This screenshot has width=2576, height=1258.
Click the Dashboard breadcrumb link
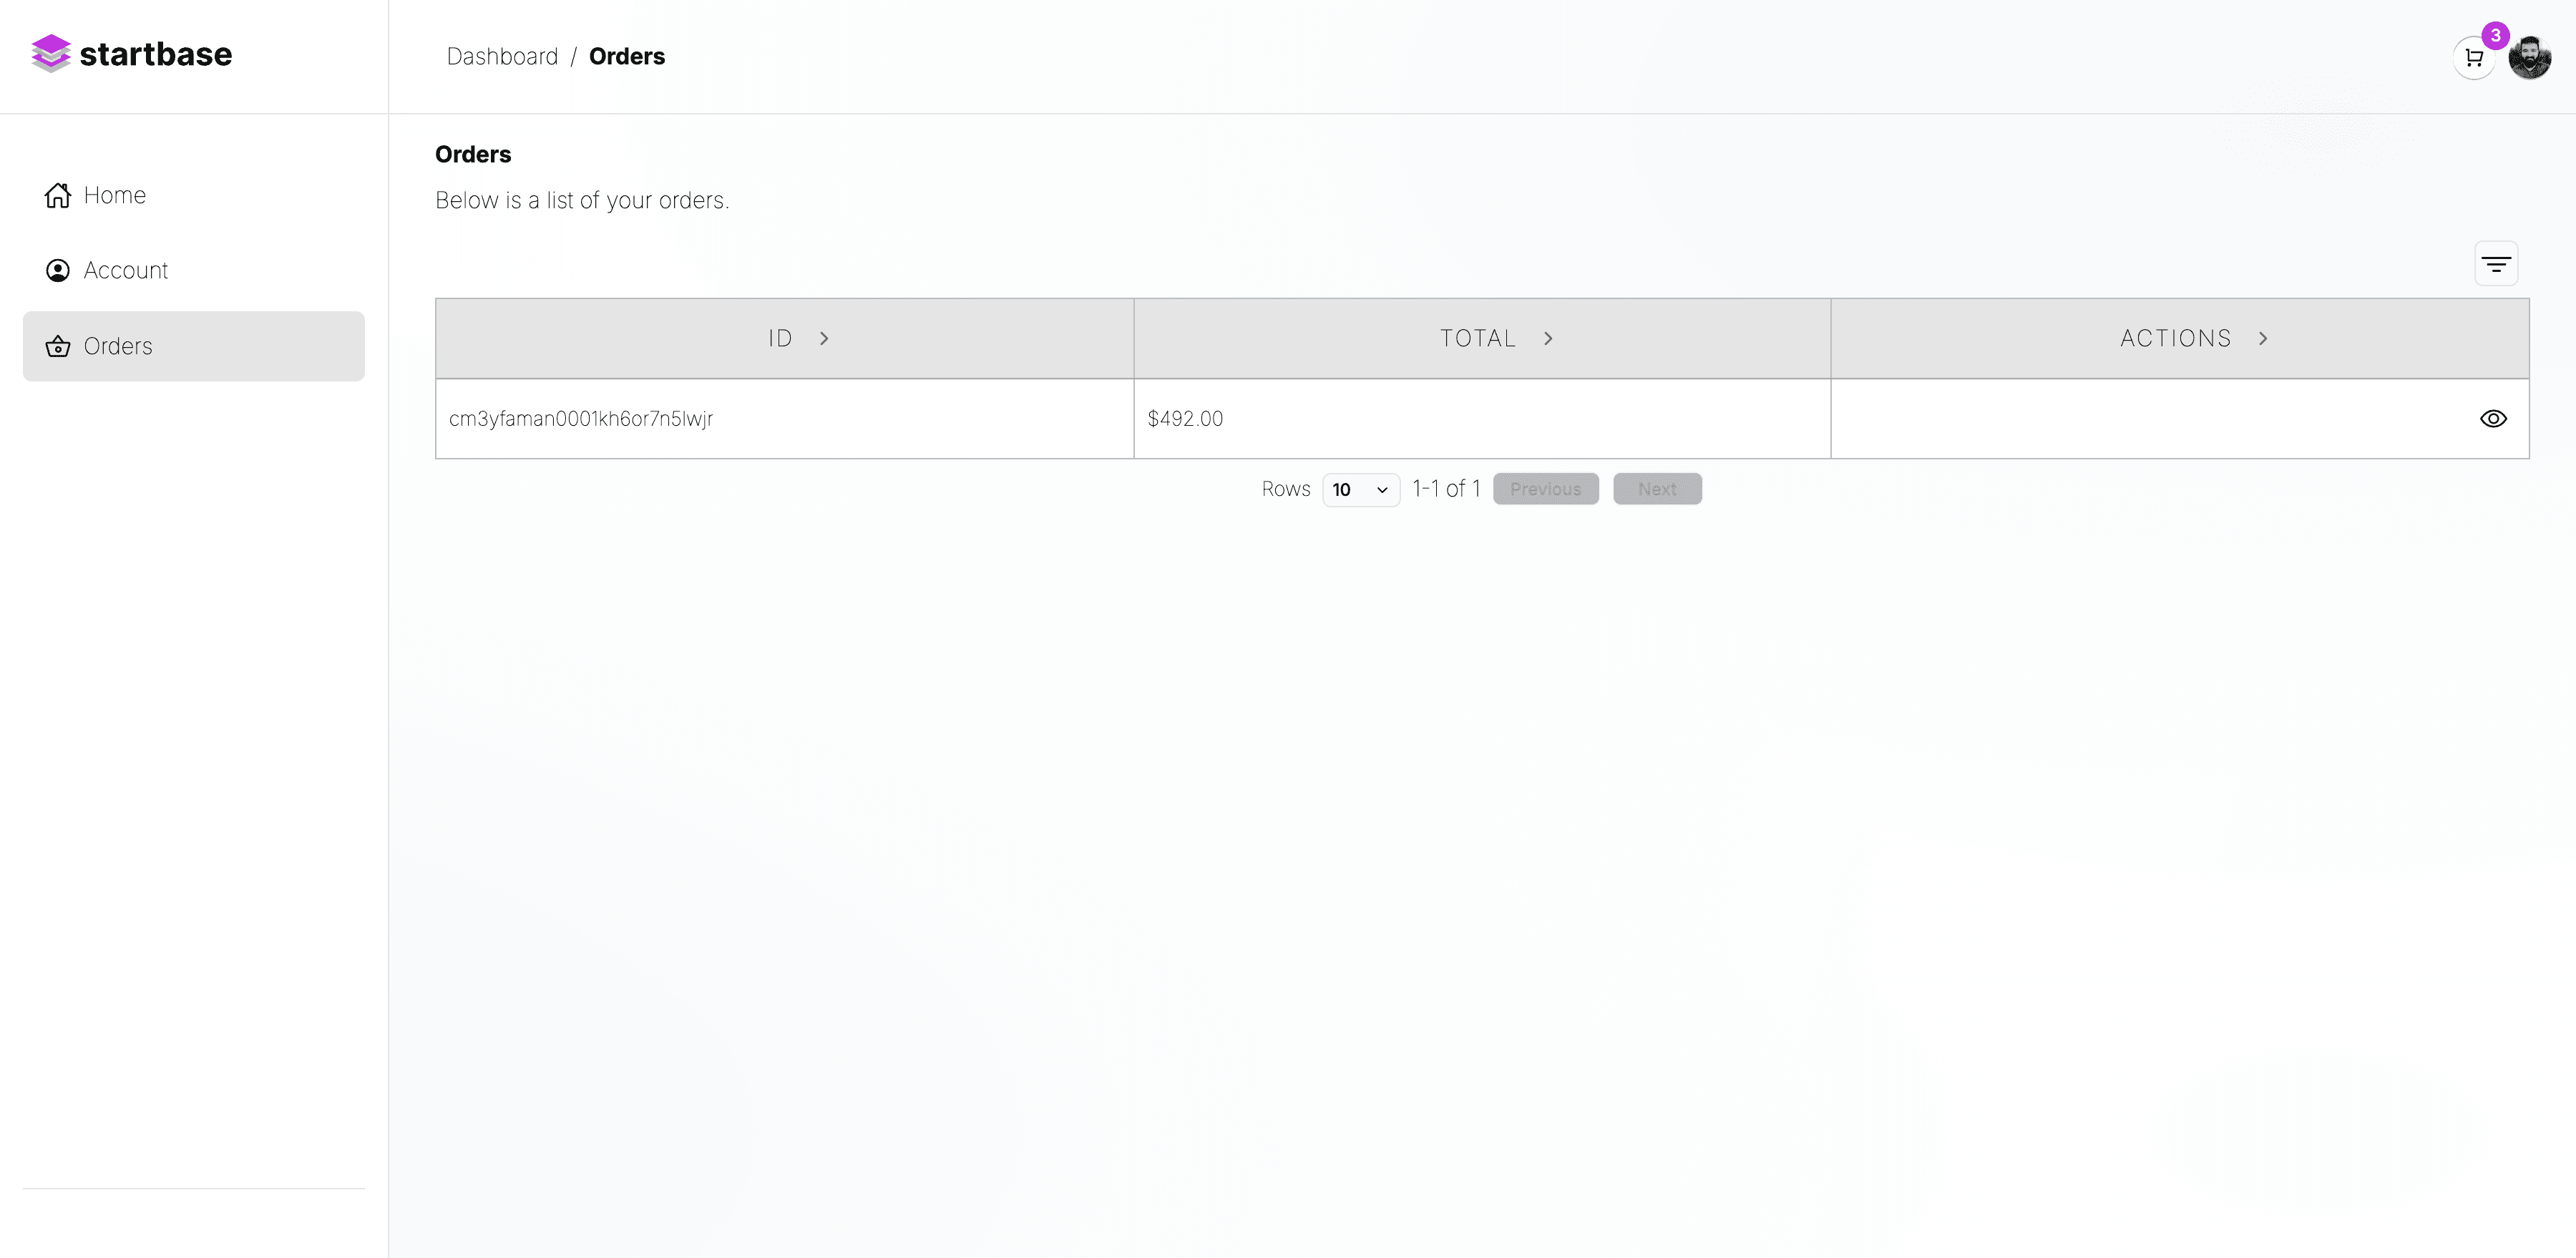(501, 56)
